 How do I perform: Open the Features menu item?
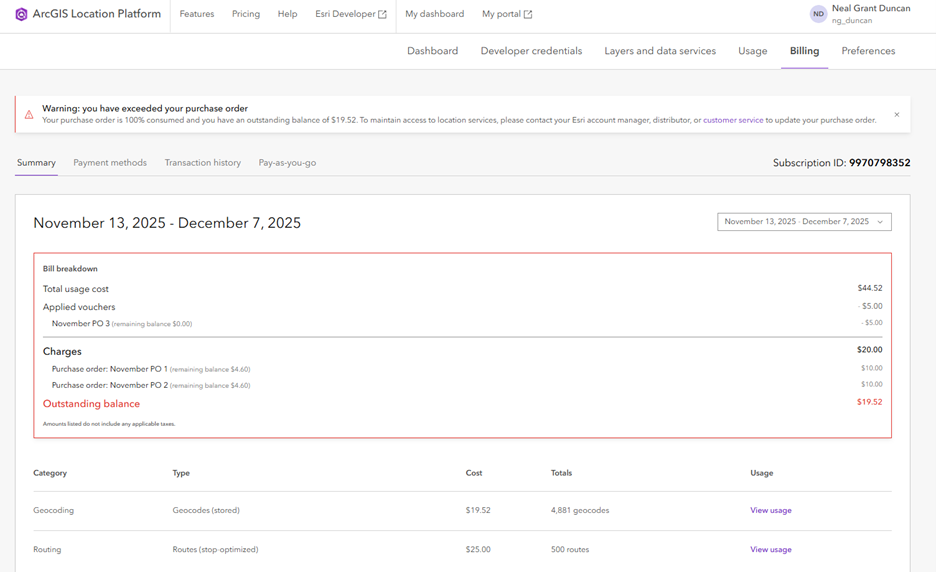pos(197,14)
